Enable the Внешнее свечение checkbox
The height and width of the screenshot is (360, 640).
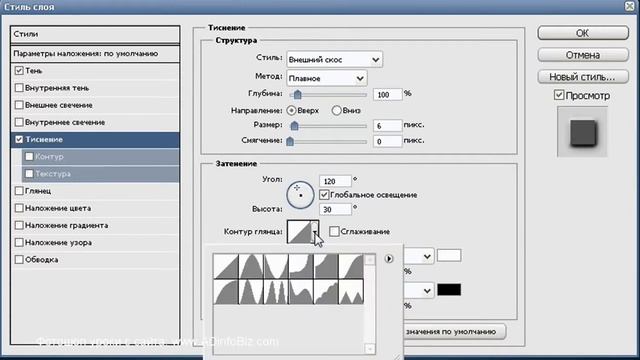point(19,105)
